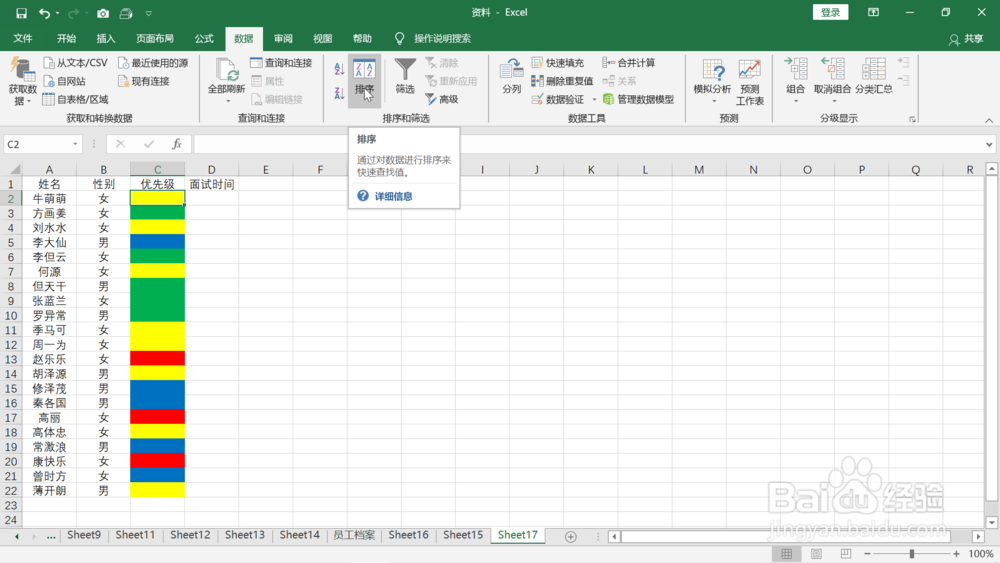Open the 获取数据 icon button
The image size is (1000, 563).
(x=23, y=81)
